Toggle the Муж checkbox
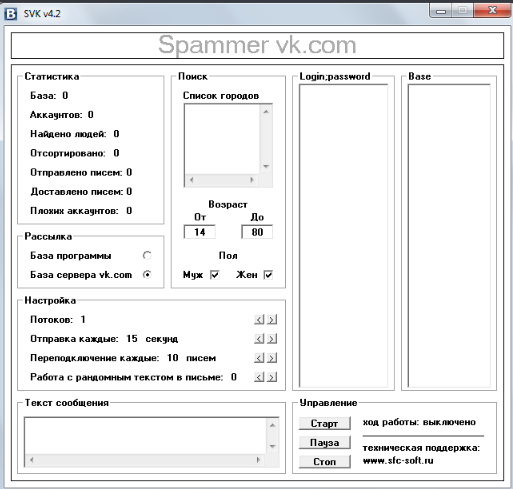 pyautogui.click(x=215, y=275)
